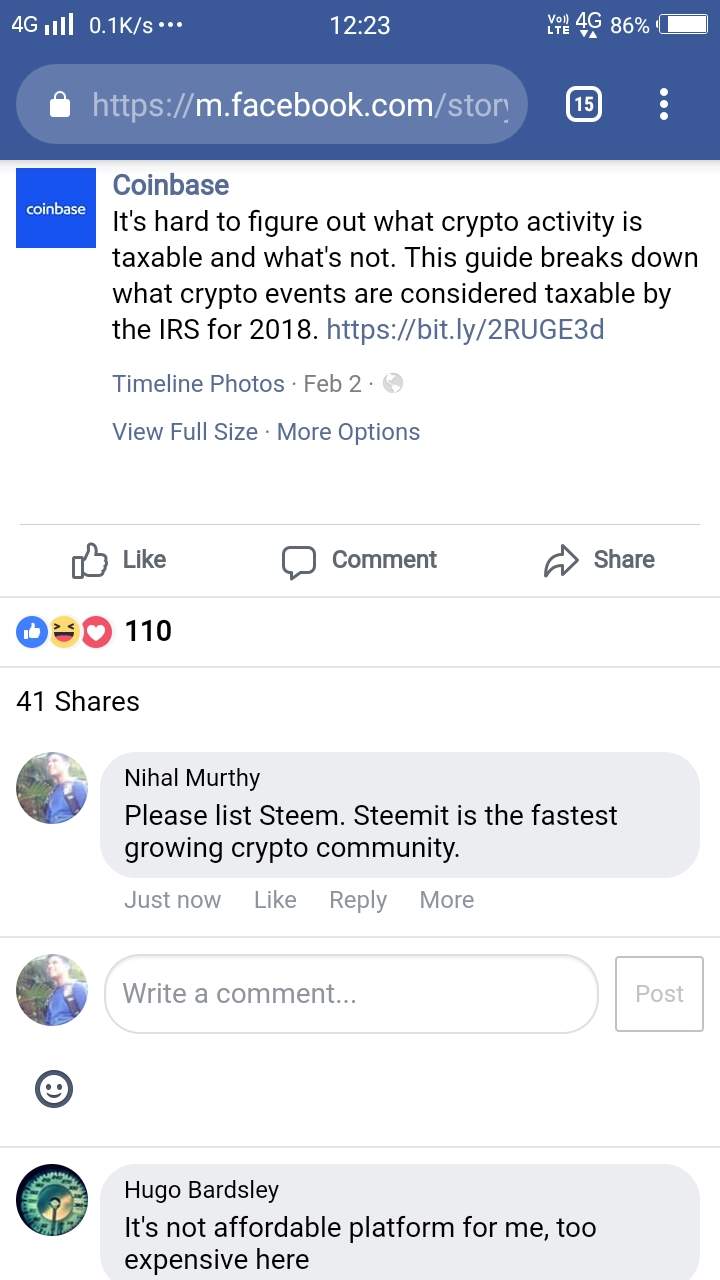Like the Coinbase post with thumbs-up
The height and width of the screenshot is (1280, 720).
[119, 560]
